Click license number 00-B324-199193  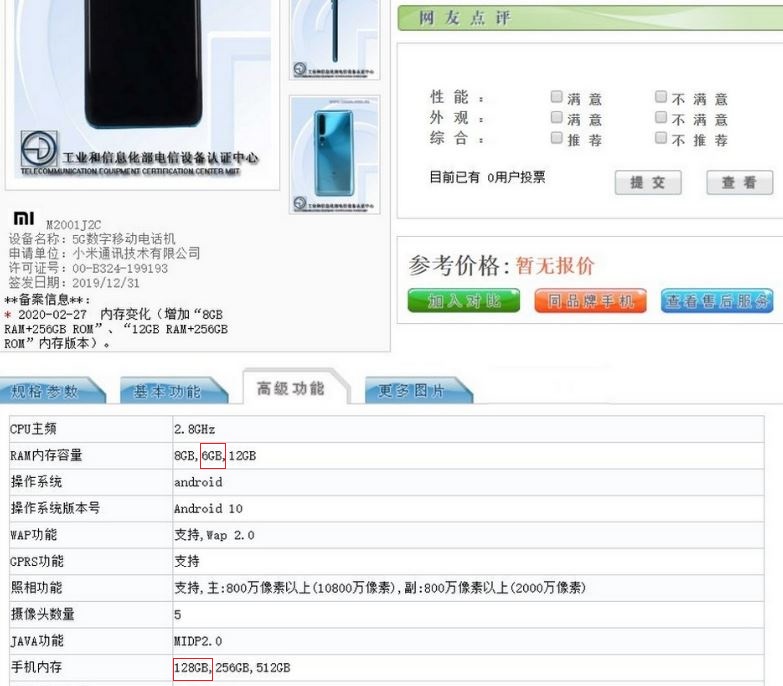click(120, 268)
